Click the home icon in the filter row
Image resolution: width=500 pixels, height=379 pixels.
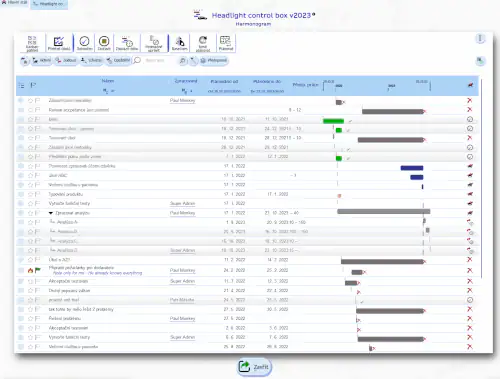pyautogui.click(x=24, y=61)
